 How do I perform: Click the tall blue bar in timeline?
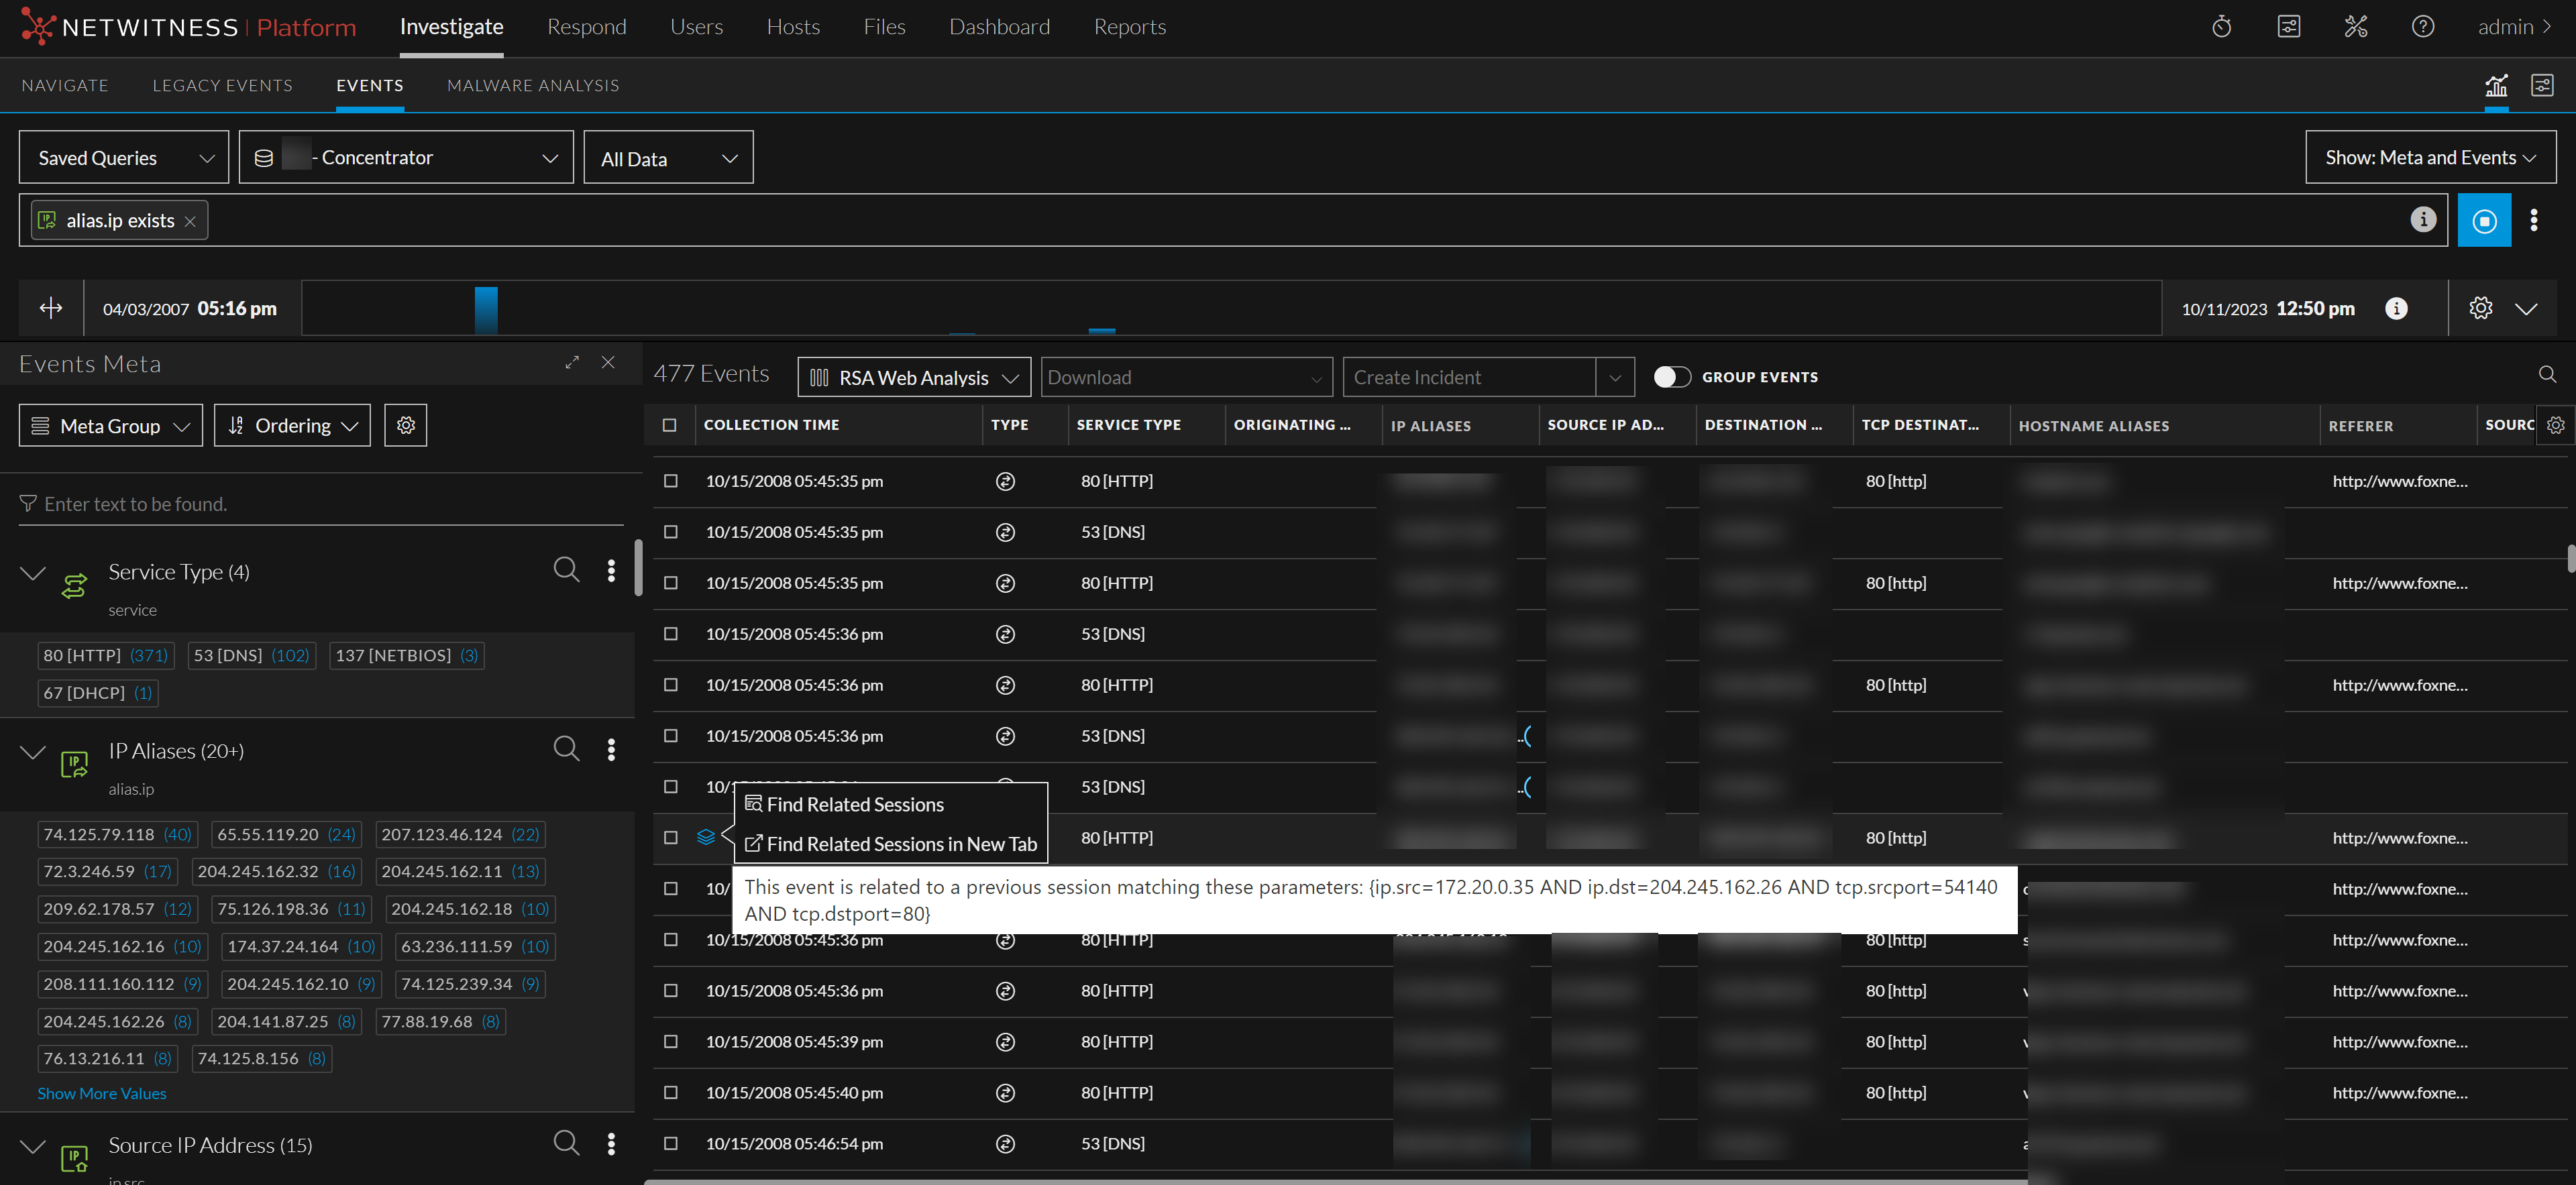[486, 310]
